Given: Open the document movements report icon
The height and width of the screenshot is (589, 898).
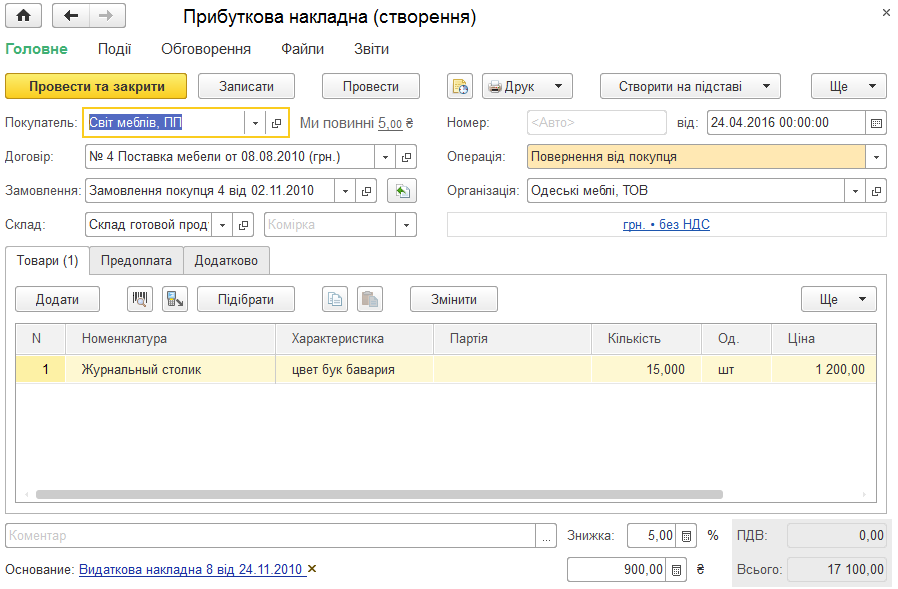Looking at the screenshot, I should click(x=460, y=87).
